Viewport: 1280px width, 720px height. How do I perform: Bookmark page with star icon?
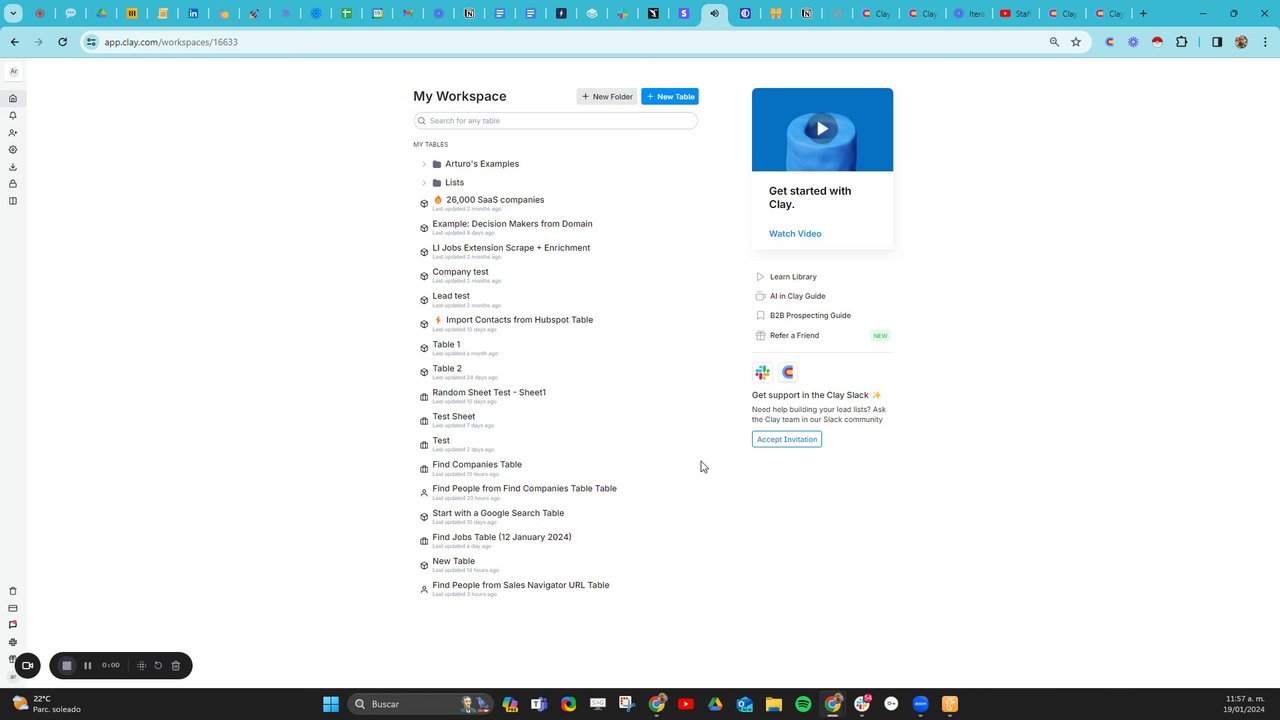coord(1076,42)
